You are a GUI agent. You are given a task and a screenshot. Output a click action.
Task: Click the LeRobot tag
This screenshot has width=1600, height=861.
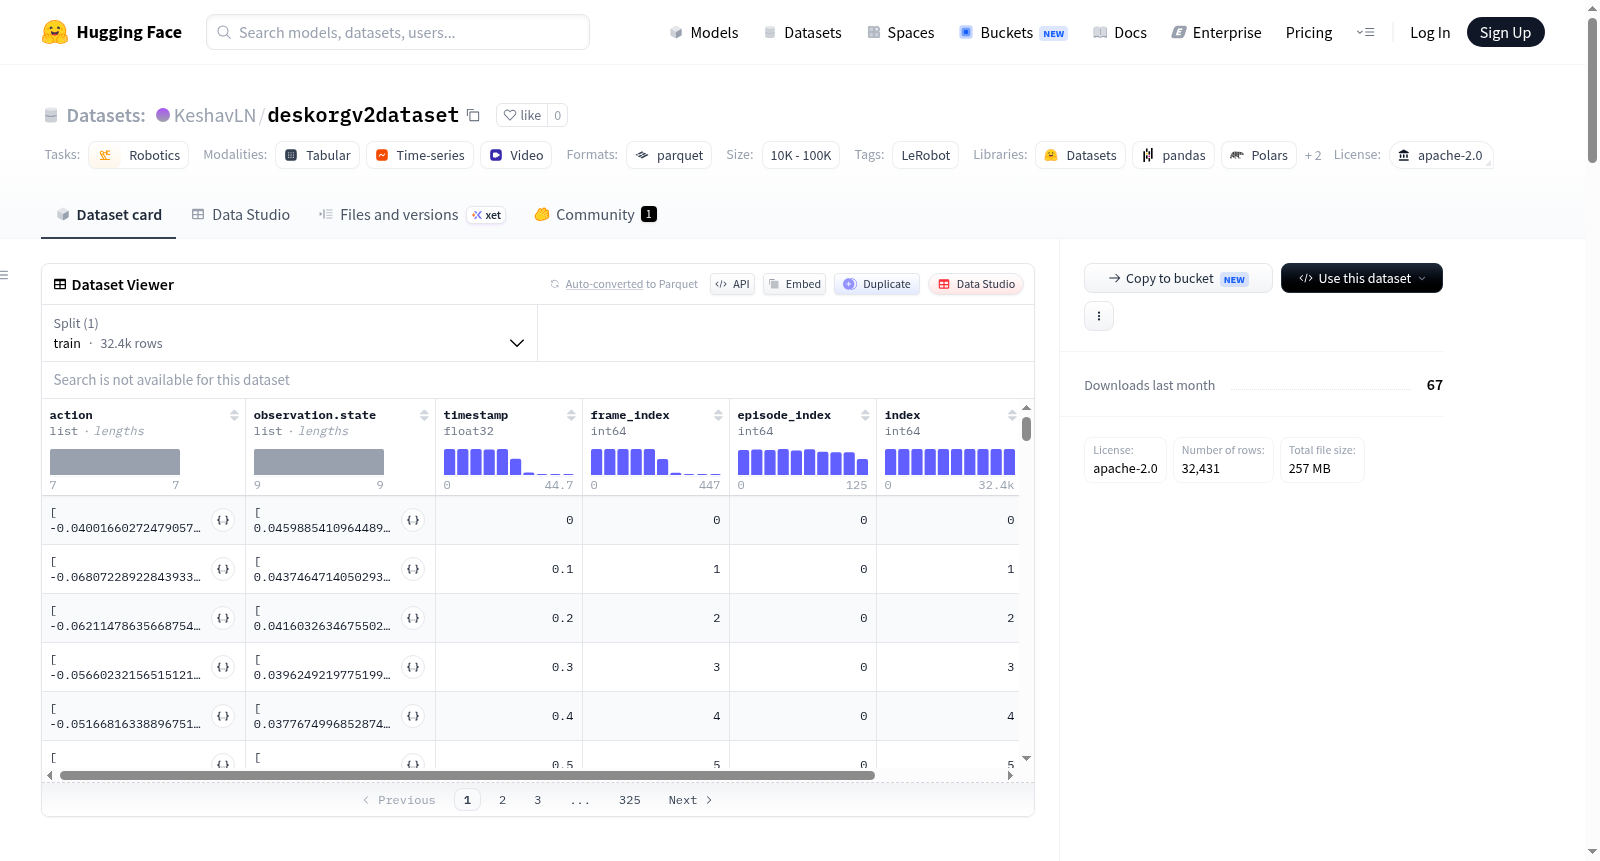coord(926,155)
